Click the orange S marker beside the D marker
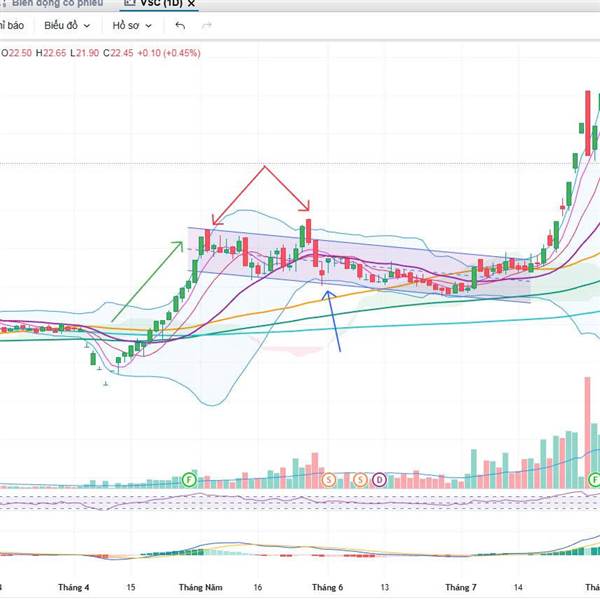Screen dimensions: 600x600 point(360,479)
